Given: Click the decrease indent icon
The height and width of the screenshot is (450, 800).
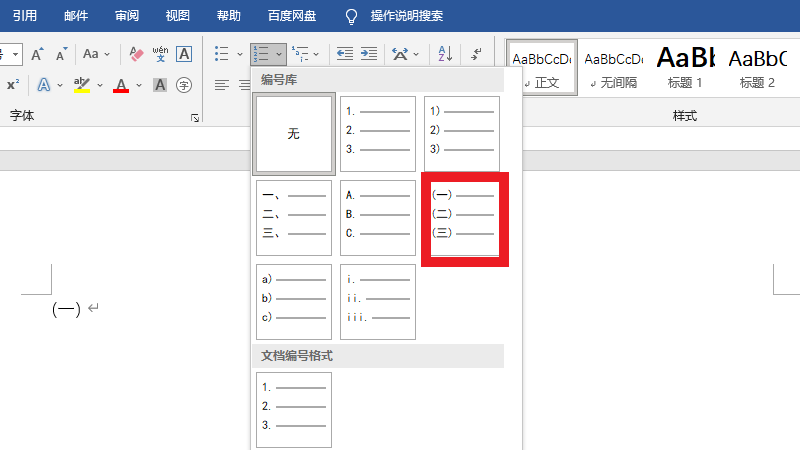Looking at the screenshot, I should (x=345, y=54).
